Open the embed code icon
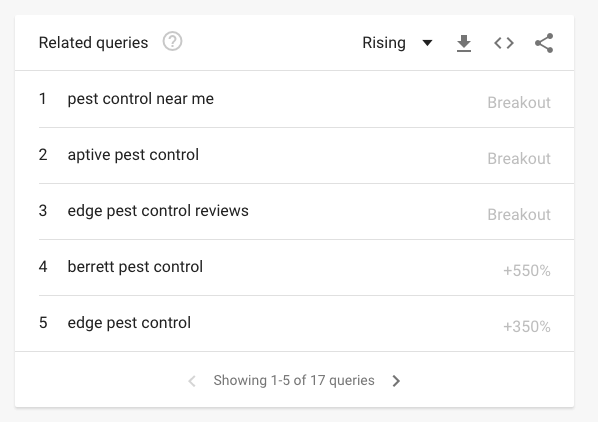The image size is (598, 422). 504,43
